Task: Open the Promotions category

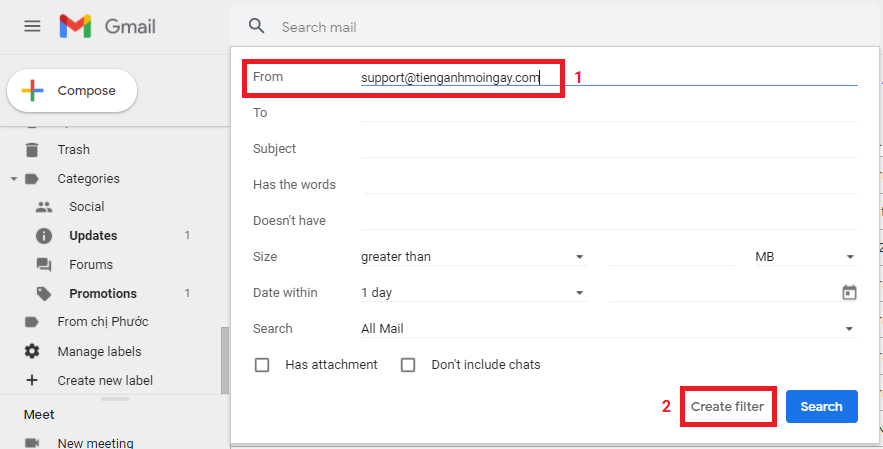Action: click(x=102, y=294)
